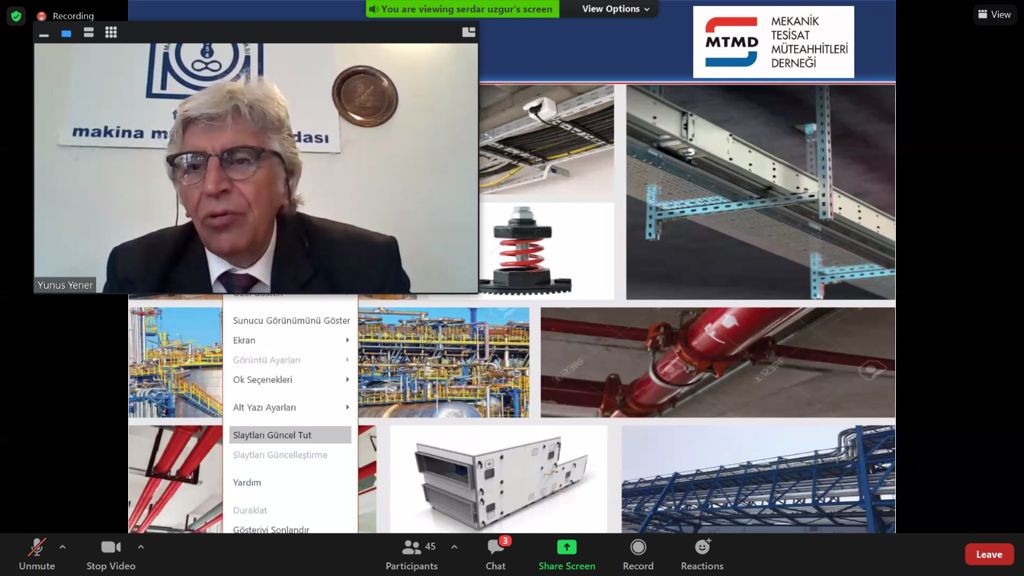Open the Participants panel

point(411,553)
